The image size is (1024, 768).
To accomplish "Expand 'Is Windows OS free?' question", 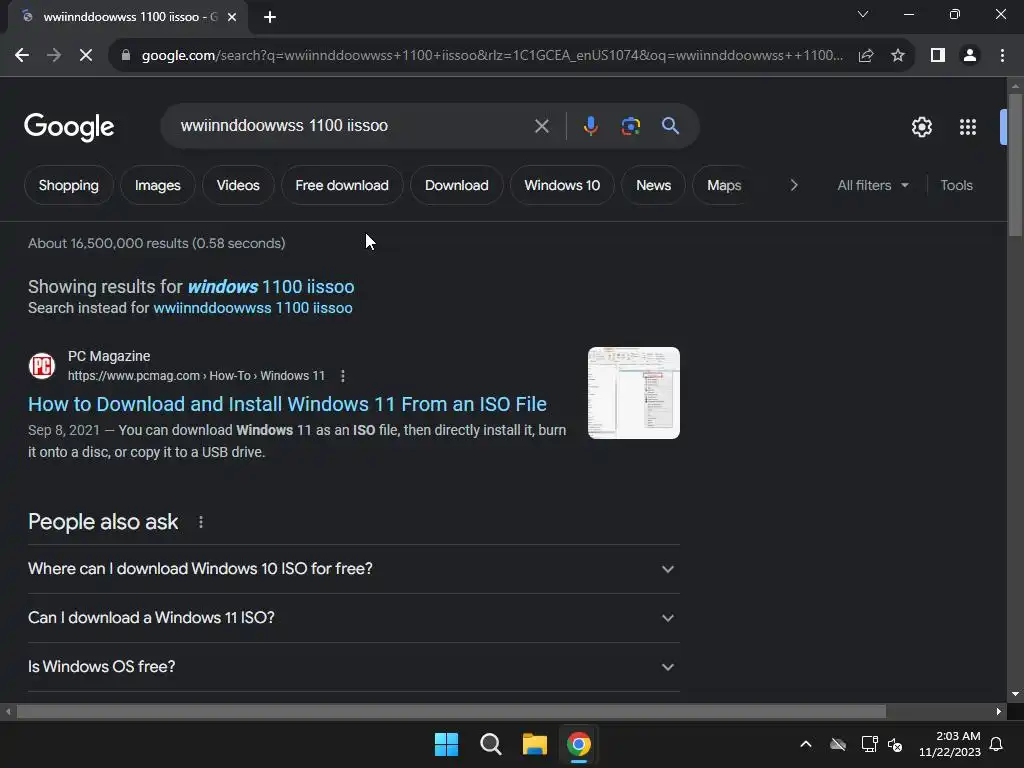I will pos(353,667).
